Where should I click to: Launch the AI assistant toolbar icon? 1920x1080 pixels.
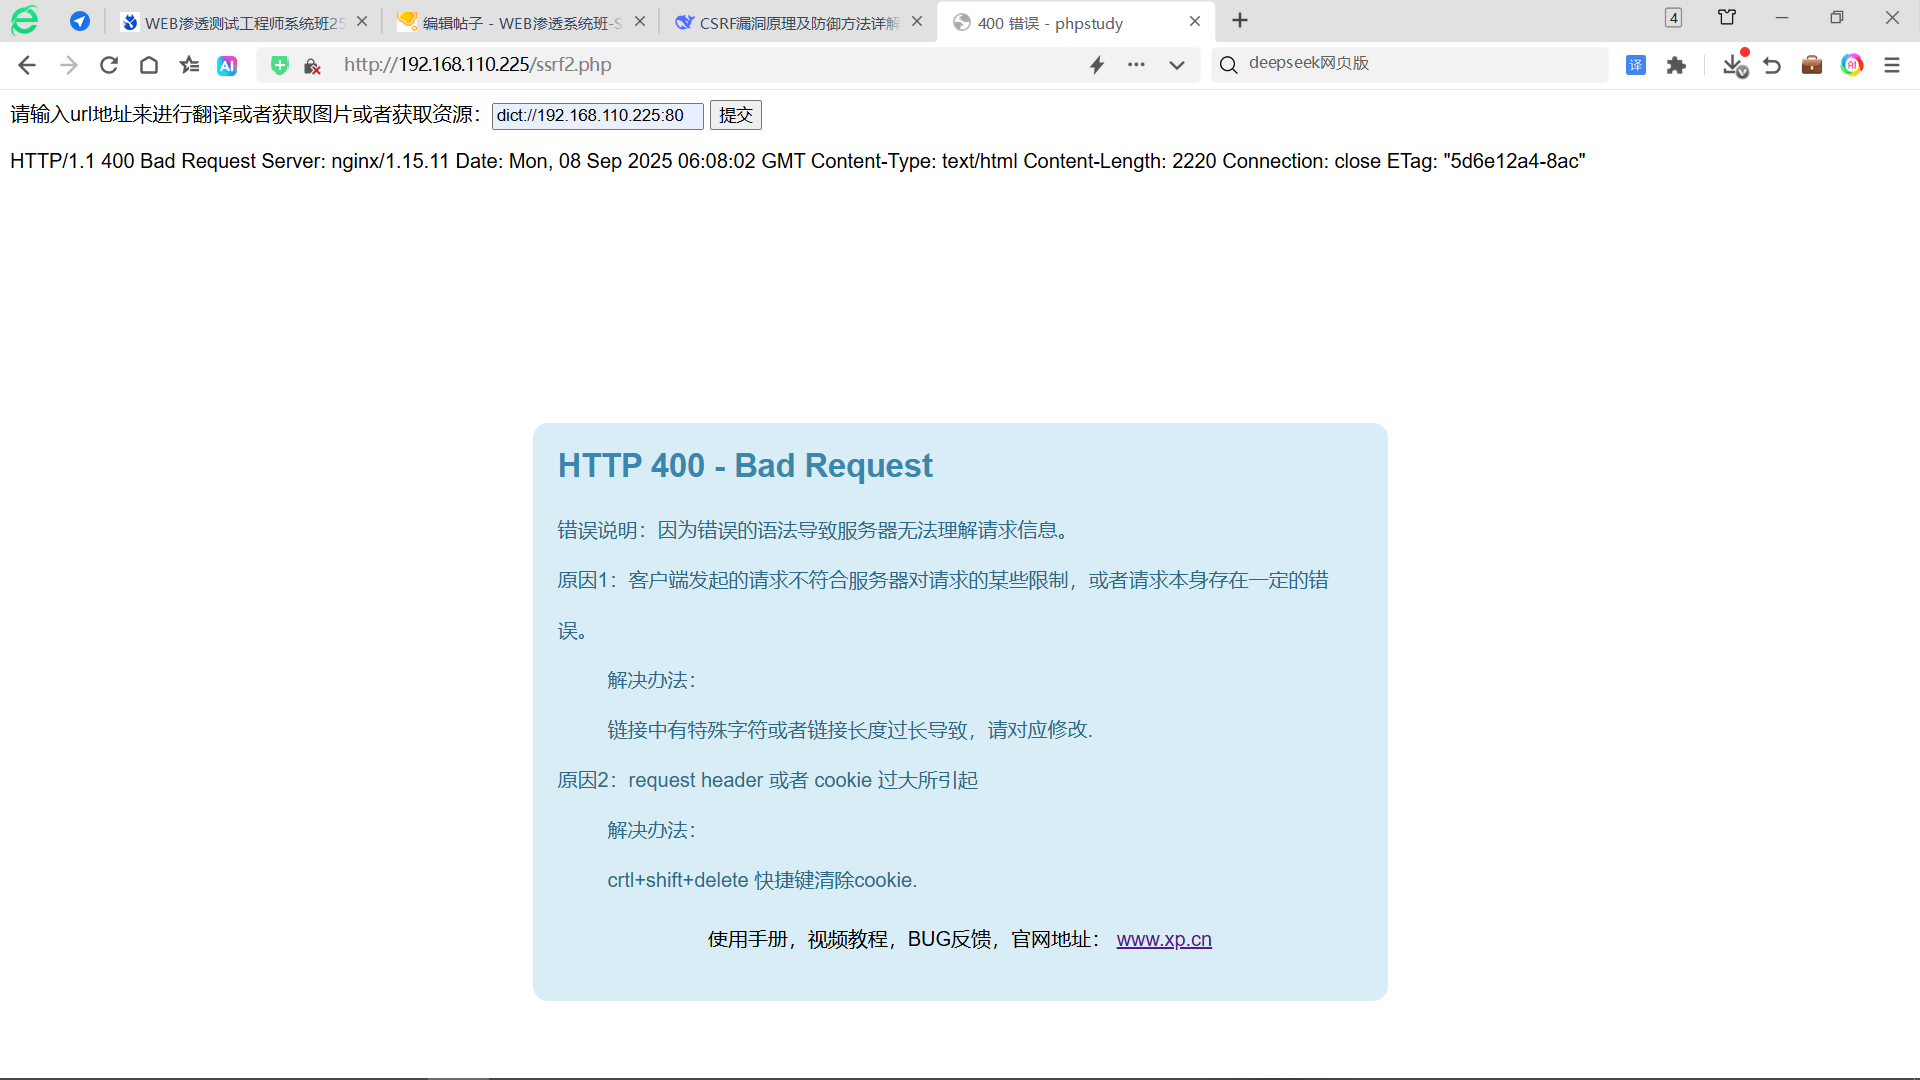click(x=227, y=65)
